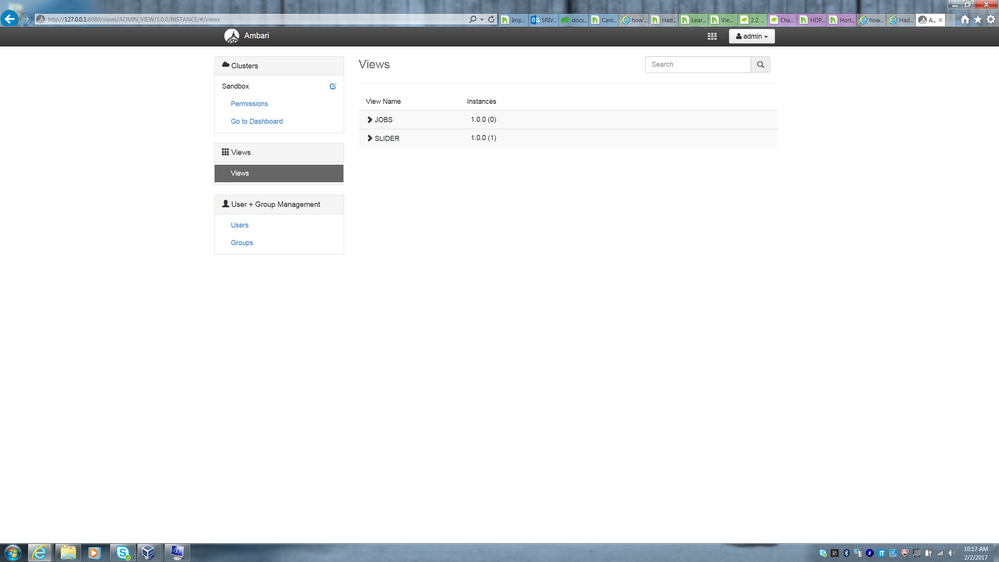Switch to the 'HDP...' browser tab

812,20
